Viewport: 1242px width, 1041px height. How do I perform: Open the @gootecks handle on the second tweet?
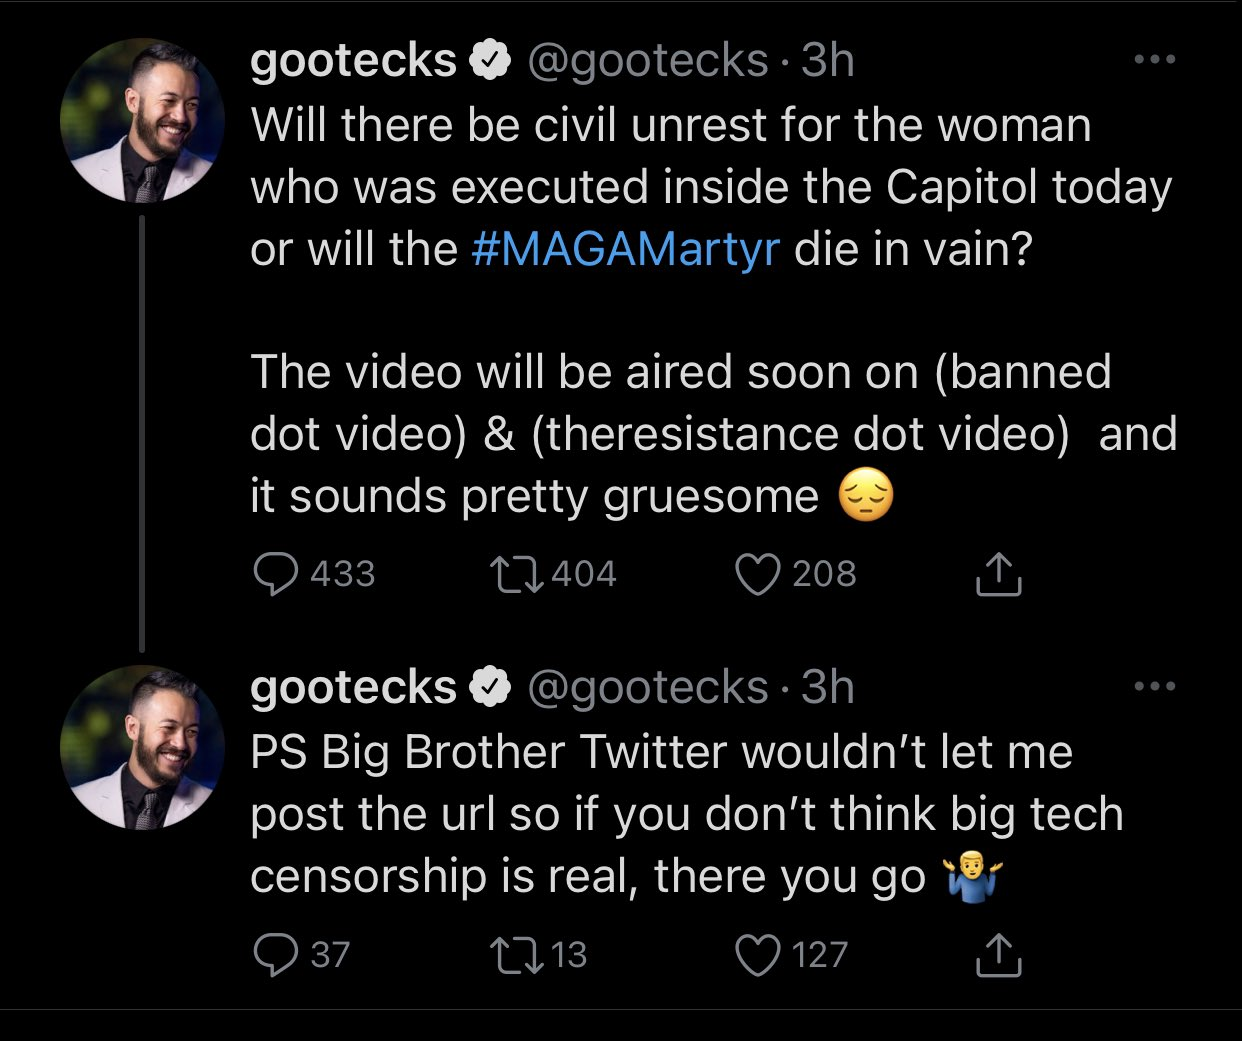tap(647, 688)
